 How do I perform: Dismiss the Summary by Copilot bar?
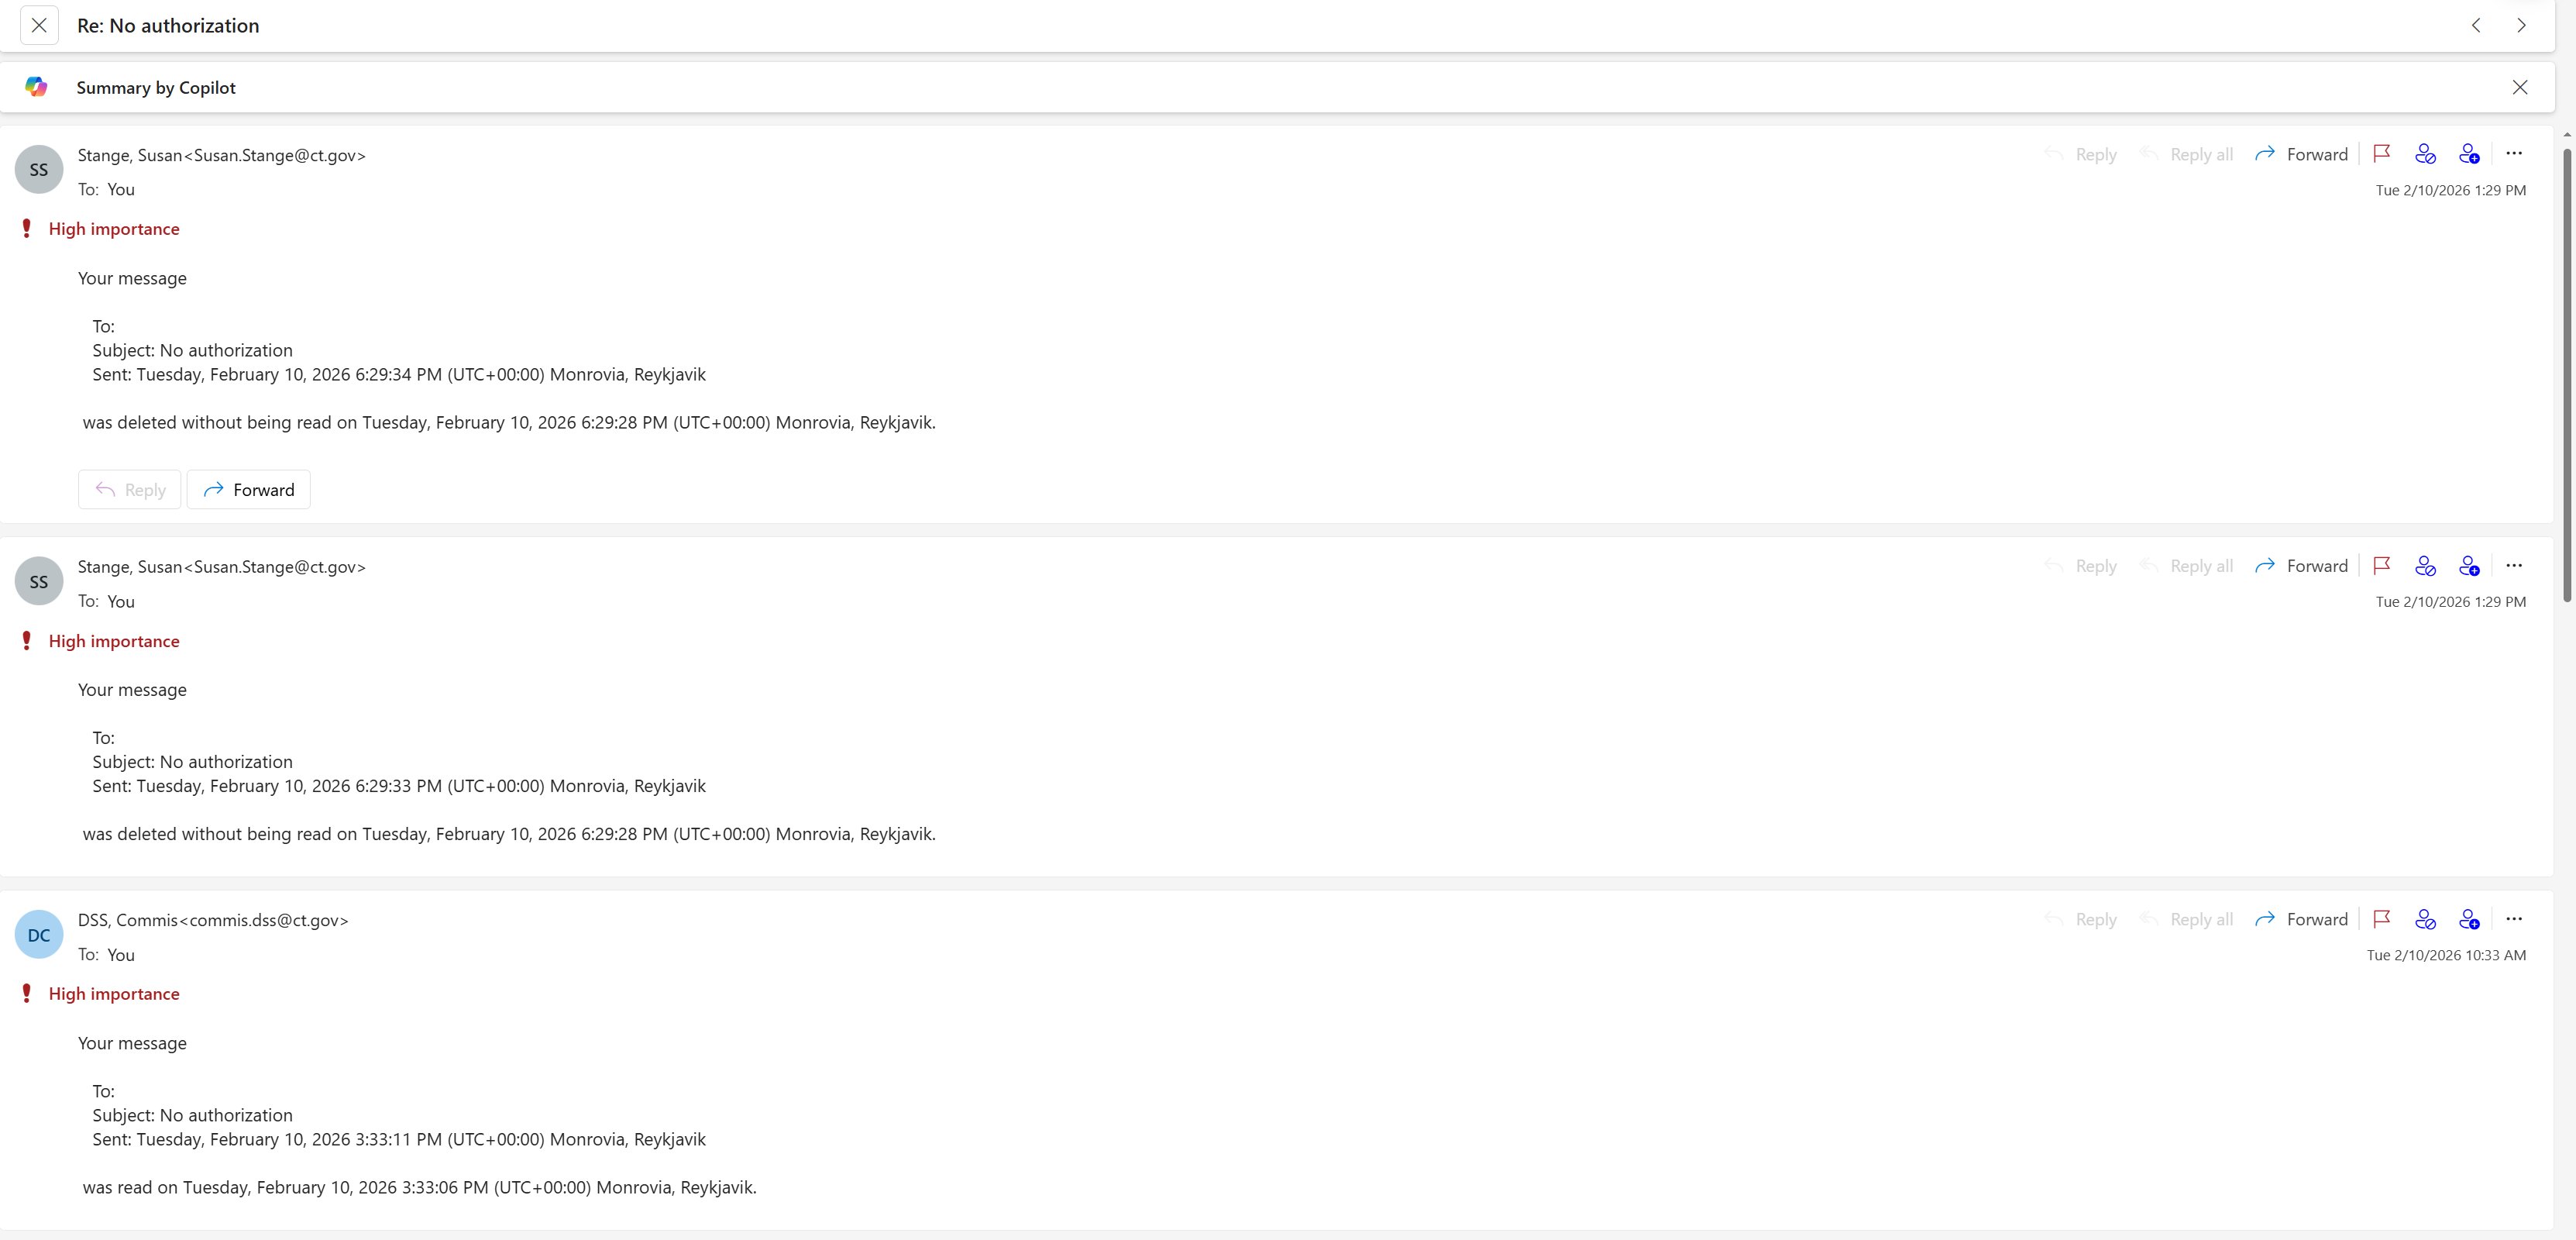[x=2520, y=88]
